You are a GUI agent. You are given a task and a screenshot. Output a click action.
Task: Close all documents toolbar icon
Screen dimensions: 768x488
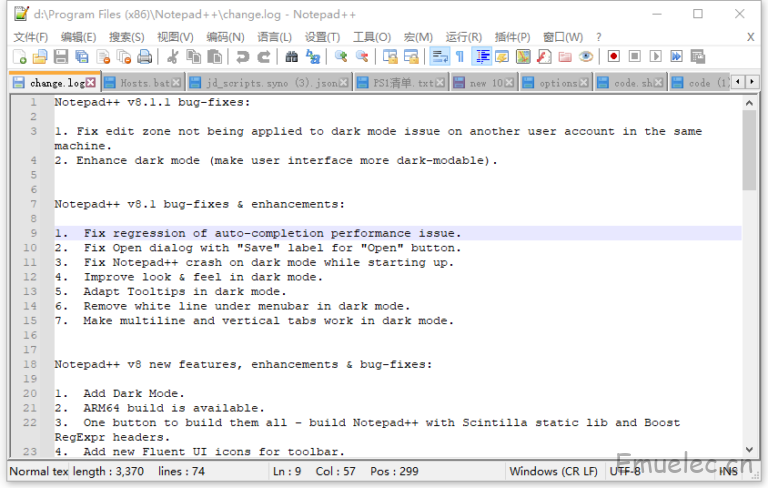124,57
